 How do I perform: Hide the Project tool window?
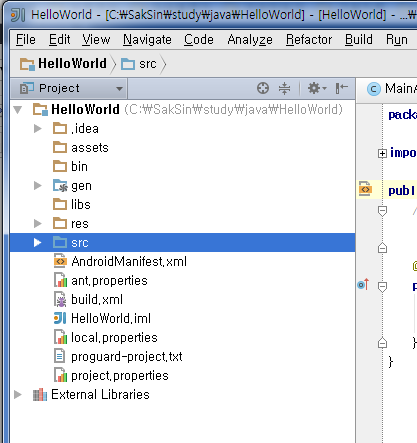pyautogui.click(x=342, y=88)
